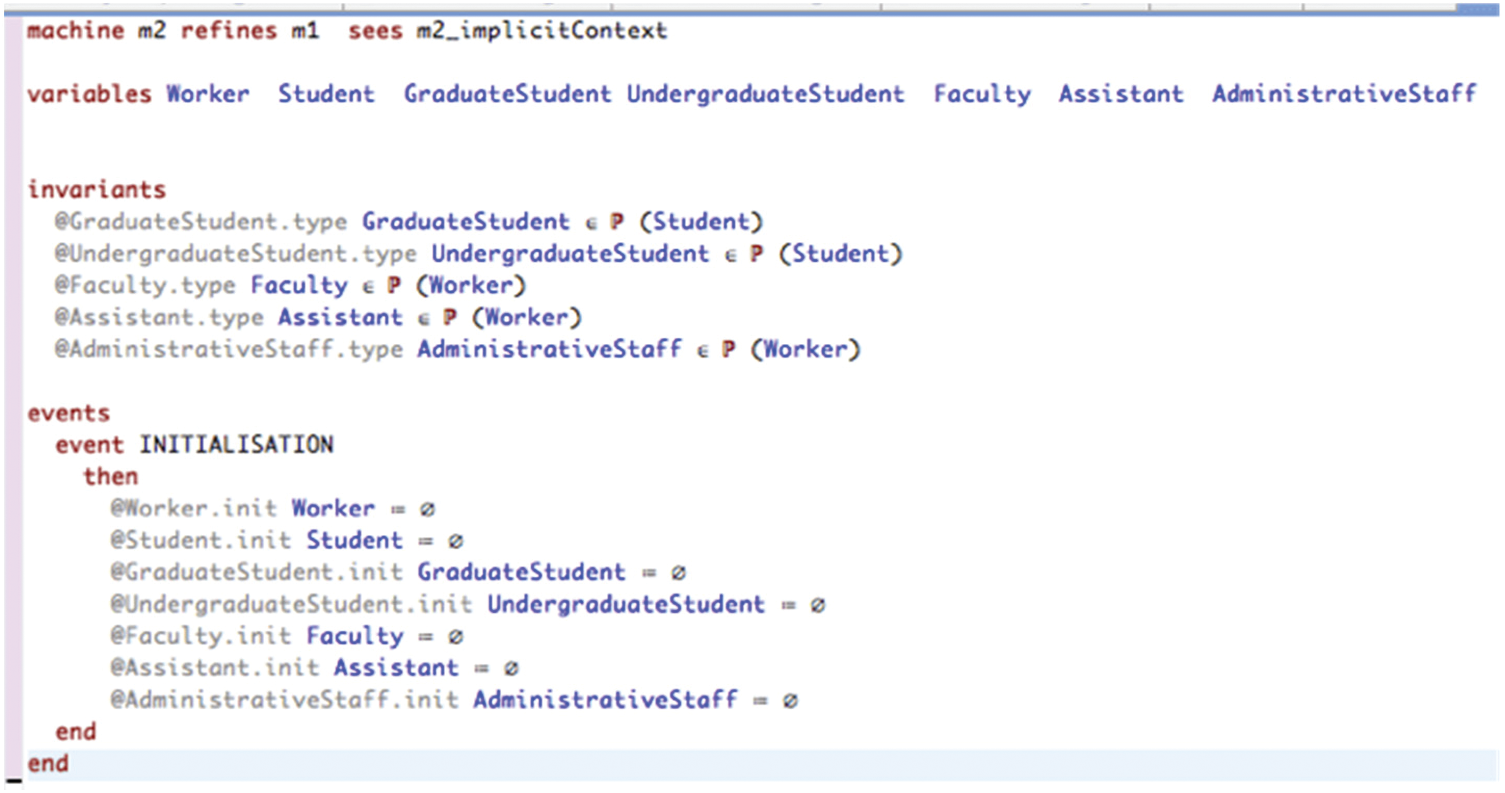This screenshot has width=1505, height=793.
Task: Click the 'refines' keyword
Action: 228,31
